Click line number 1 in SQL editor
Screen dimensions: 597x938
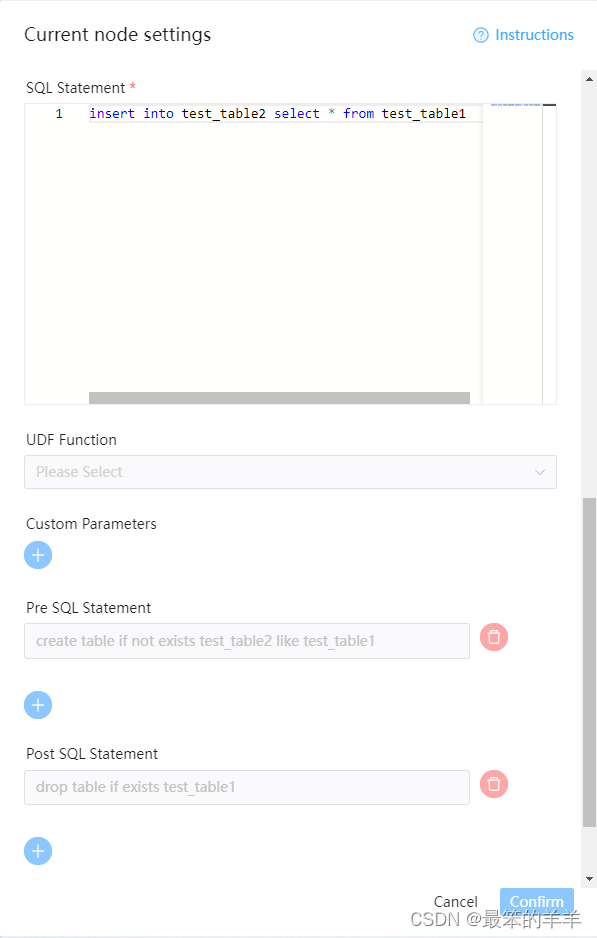point(59,114)
